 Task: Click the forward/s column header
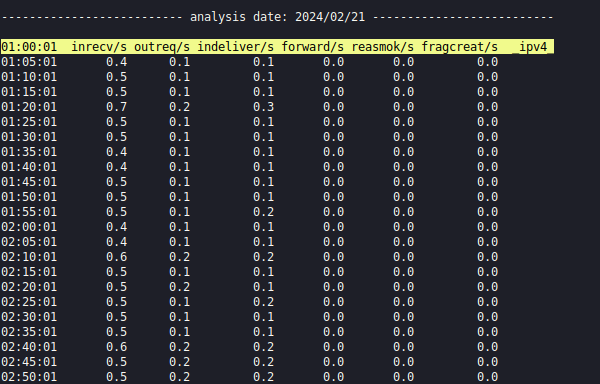click(313, 47)
